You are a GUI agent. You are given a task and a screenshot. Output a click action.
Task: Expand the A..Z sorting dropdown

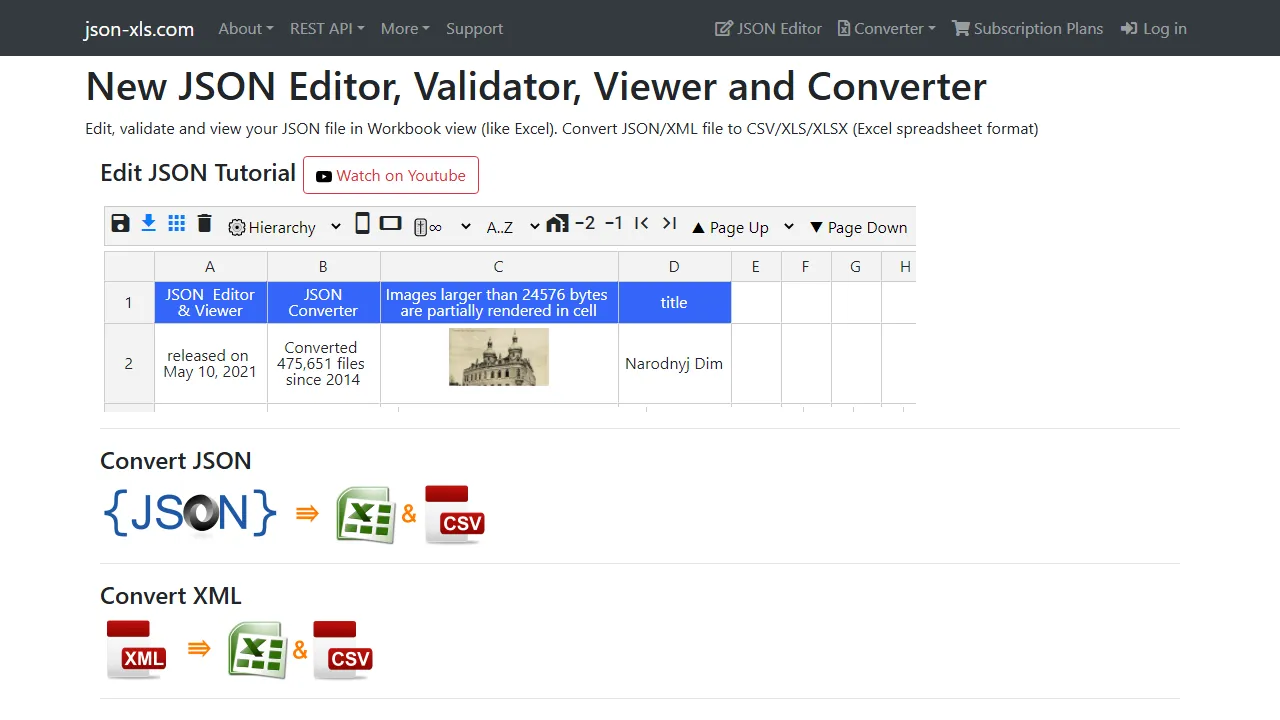(534, 227)
